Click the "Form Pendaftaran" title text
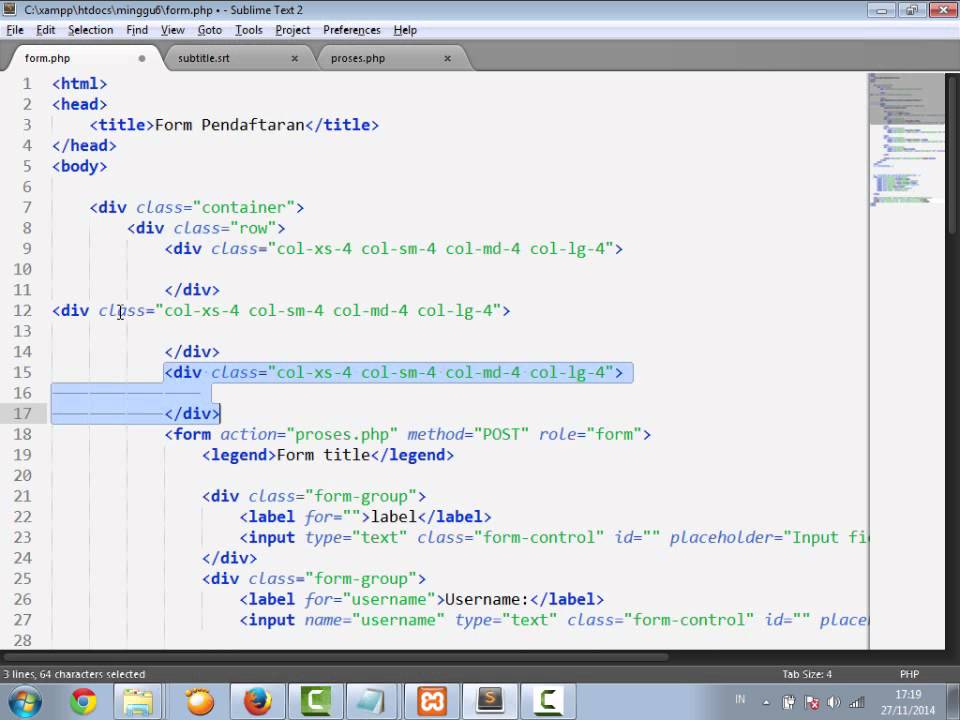Screen dimensions: 960x720 coord(230,125)
